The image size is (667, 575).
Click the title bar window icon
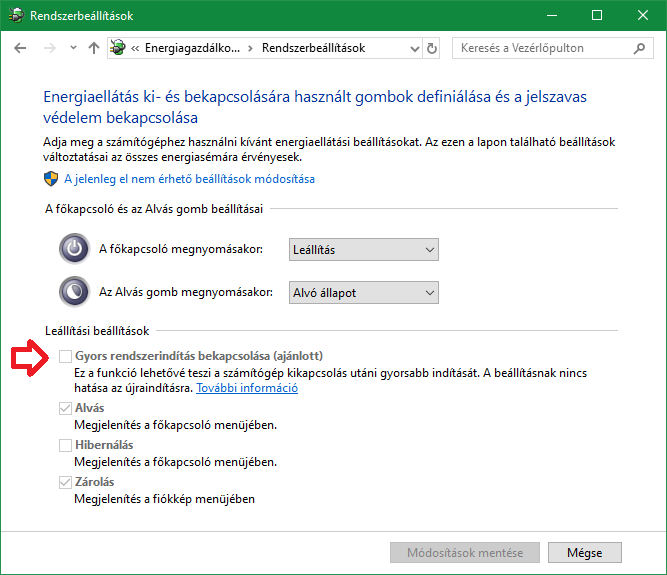point(16,15)
